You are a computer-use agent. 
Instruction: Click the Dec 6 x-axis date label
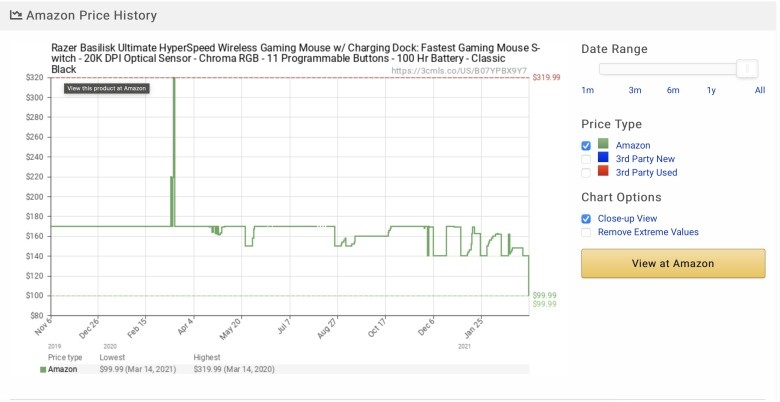(x=425, y=326)
